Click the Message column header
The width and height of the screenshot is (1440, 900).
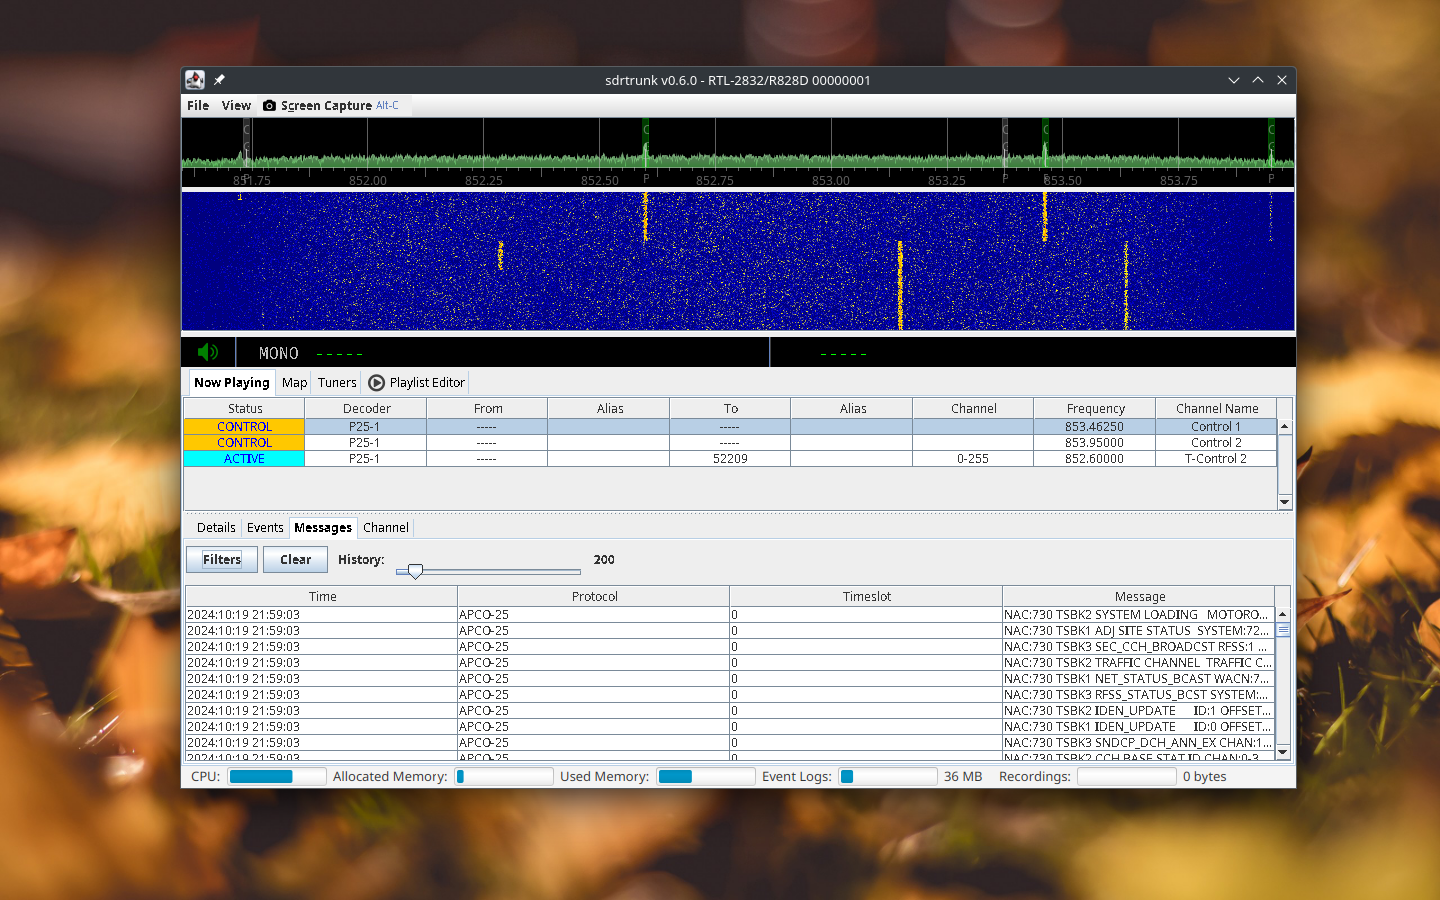click(x=1139, y=596)
